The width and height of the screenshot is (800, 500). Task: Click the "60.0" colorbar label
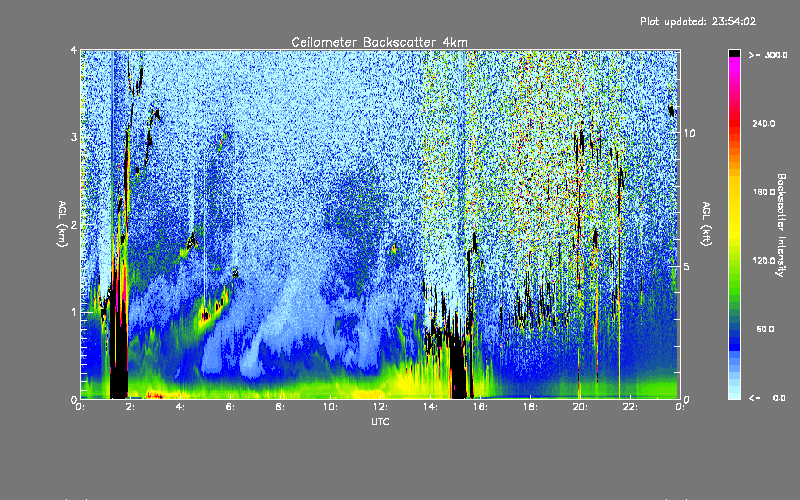coord(765,329)
